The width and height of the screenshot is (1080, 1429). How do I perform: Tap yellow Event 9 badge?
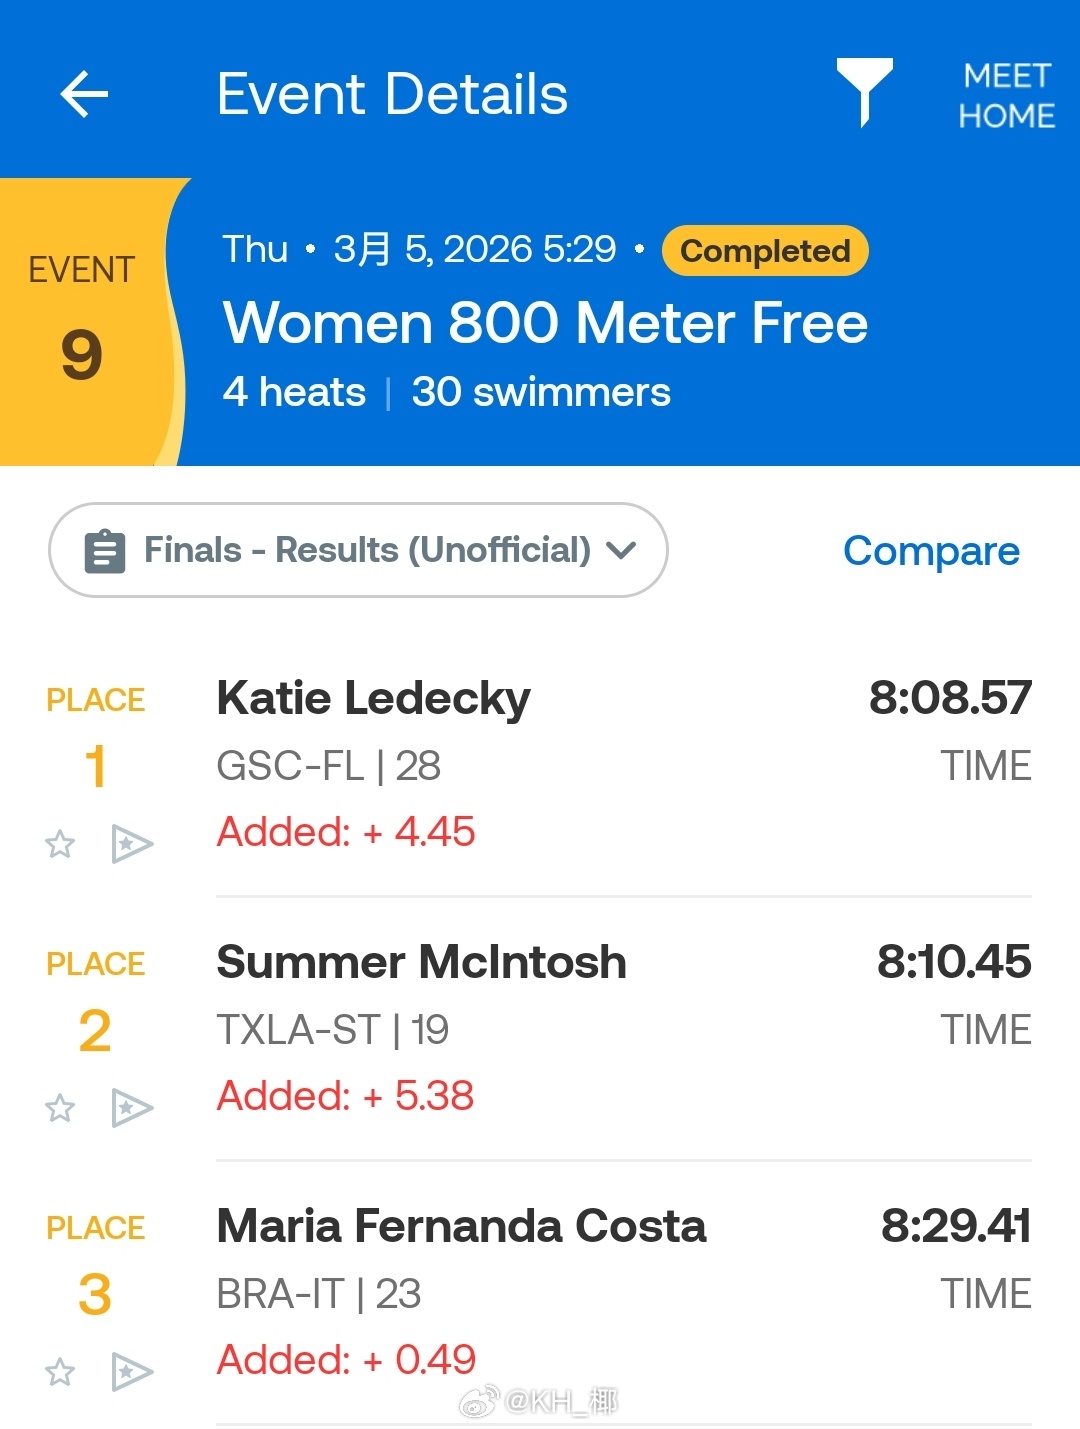click(x=82, y=322)
